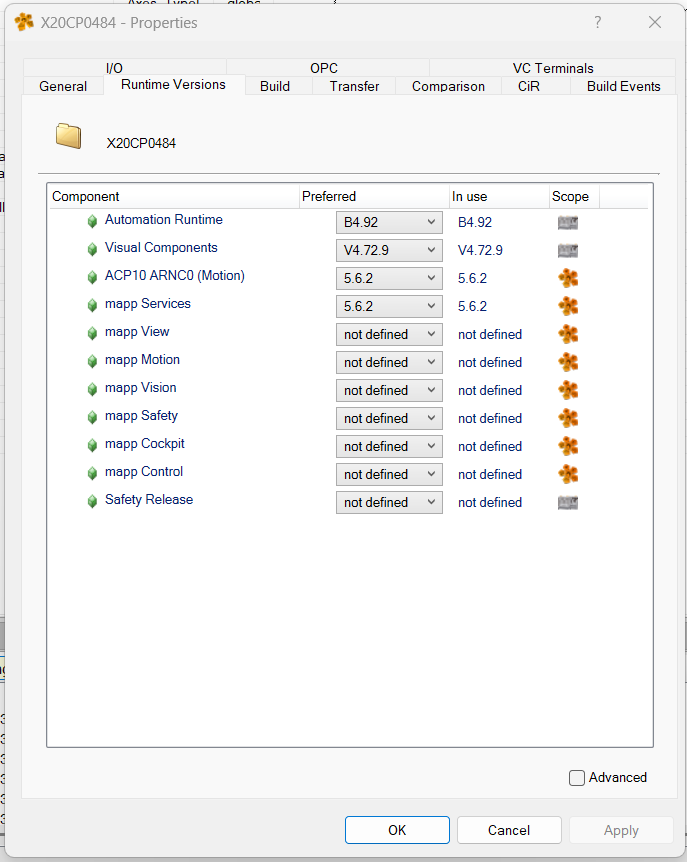Click the orange scope icon for mapp View
Image resolution: width=687 pixels, height=862 pixels.
point(568,334)
